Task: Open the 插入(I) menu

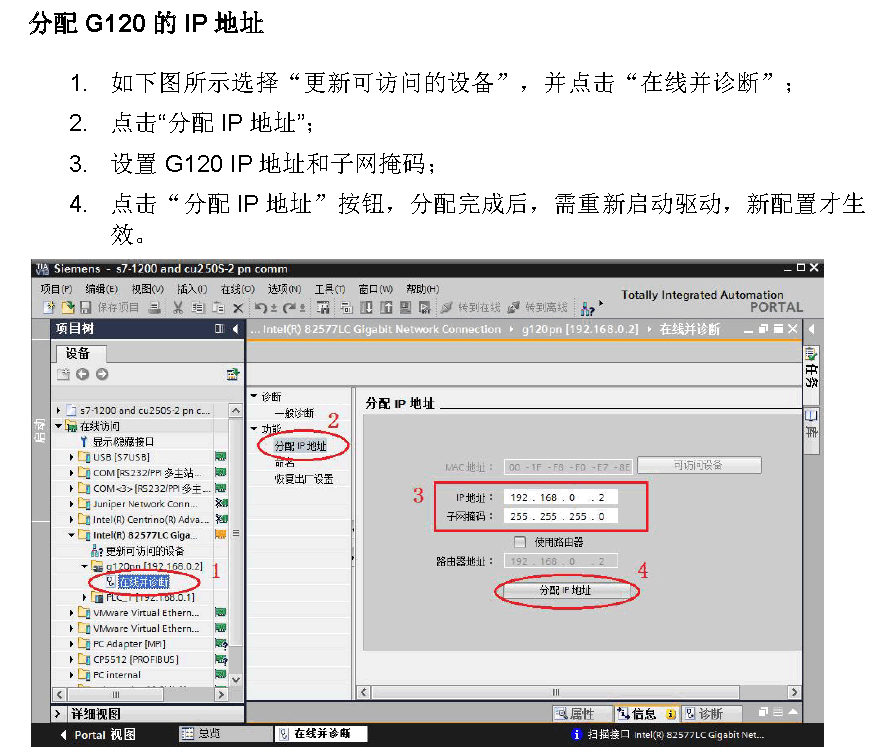Action: click(x=192, y=289)
